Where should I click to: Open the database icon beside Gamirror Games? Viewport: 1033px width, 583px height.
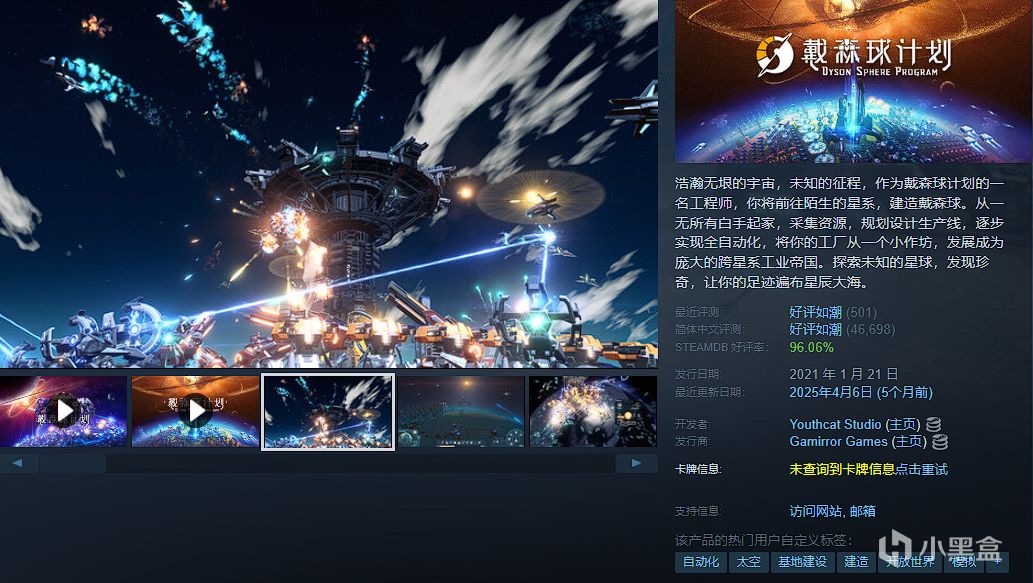click(940, 441)
